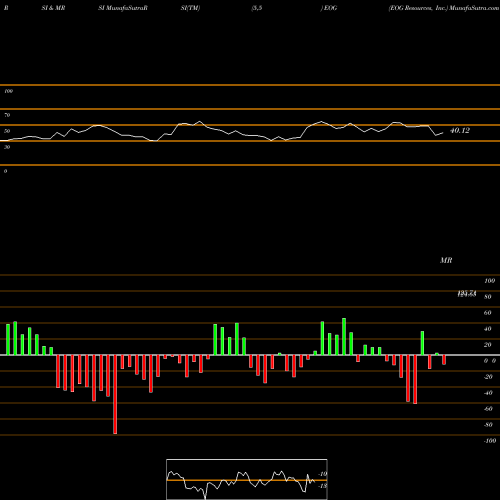Click the RSI axis label 30
Viewport: 500px width, 500px height.
[7, 147]
